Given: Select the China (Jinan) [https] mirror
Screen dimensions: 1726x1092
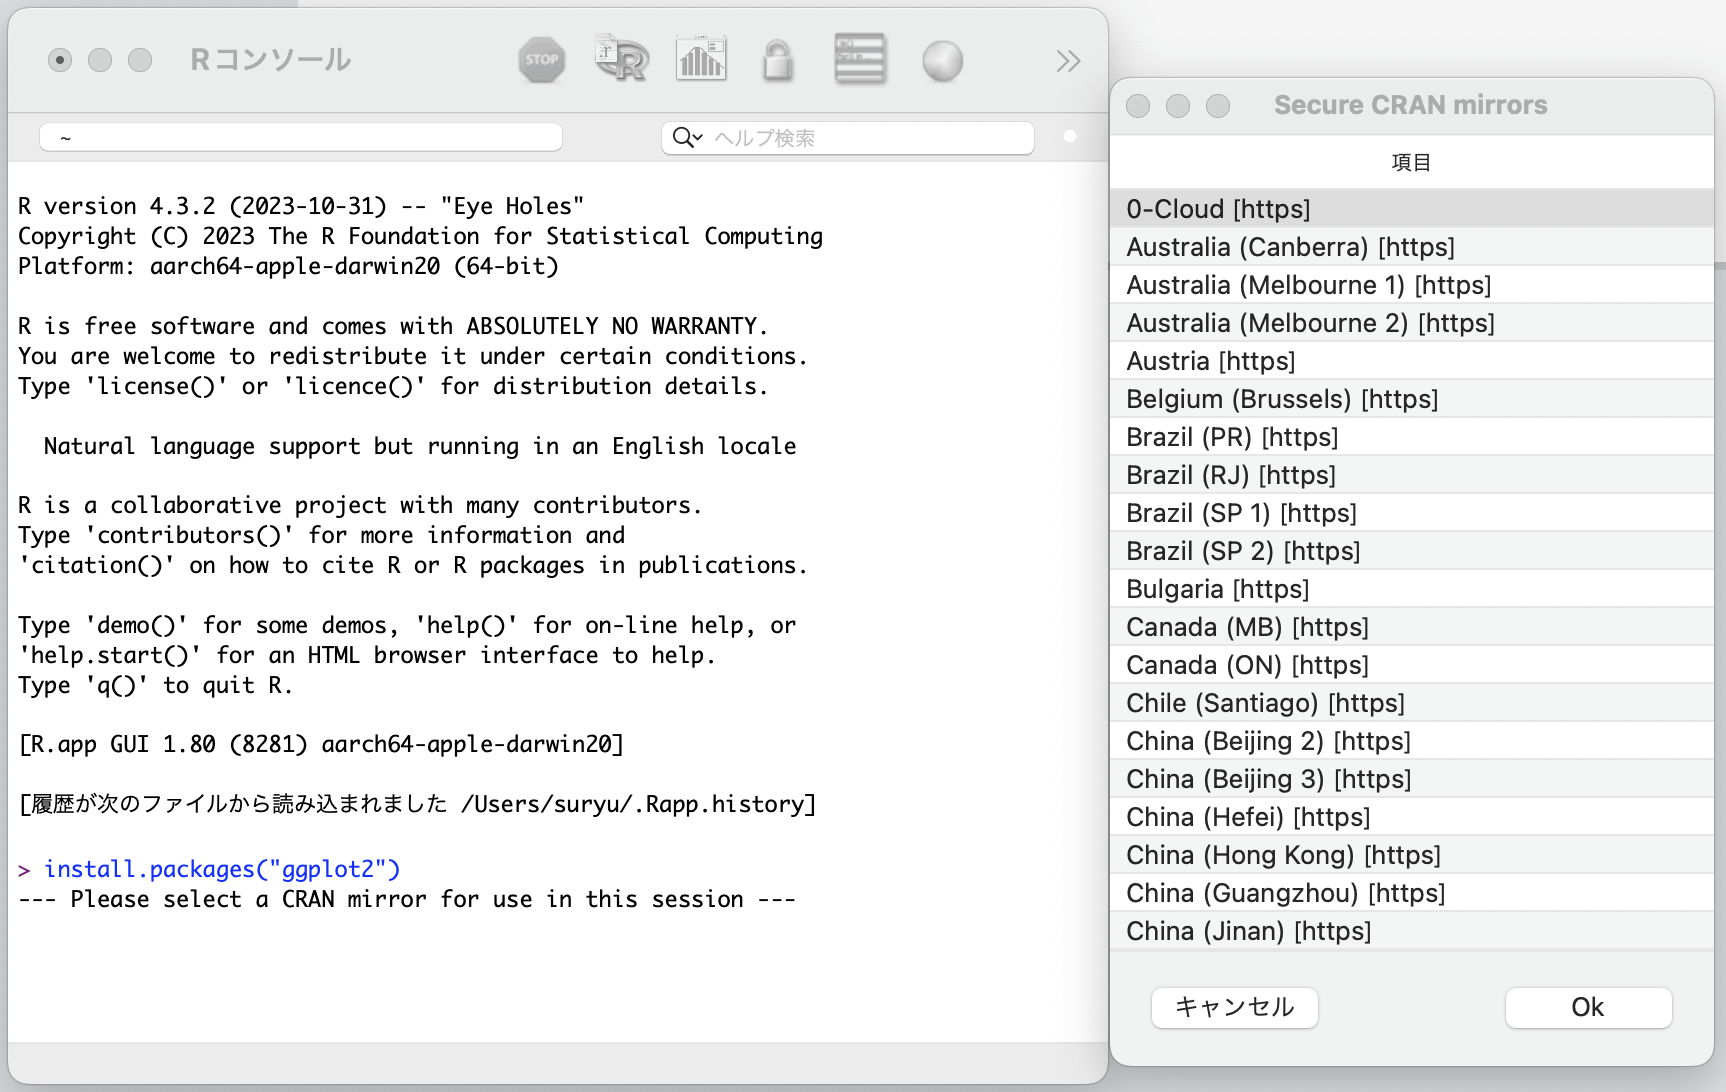Looking at the screenshot, I should coord(1412,930).
